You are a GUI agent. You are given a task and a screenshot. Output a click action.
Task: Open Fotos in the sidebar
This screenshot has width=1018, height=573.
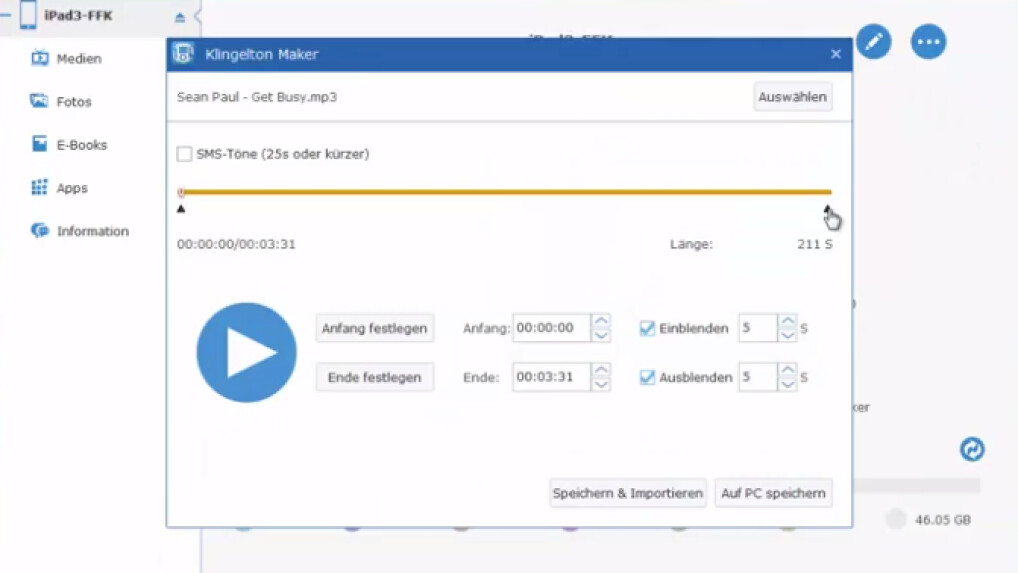73,102
